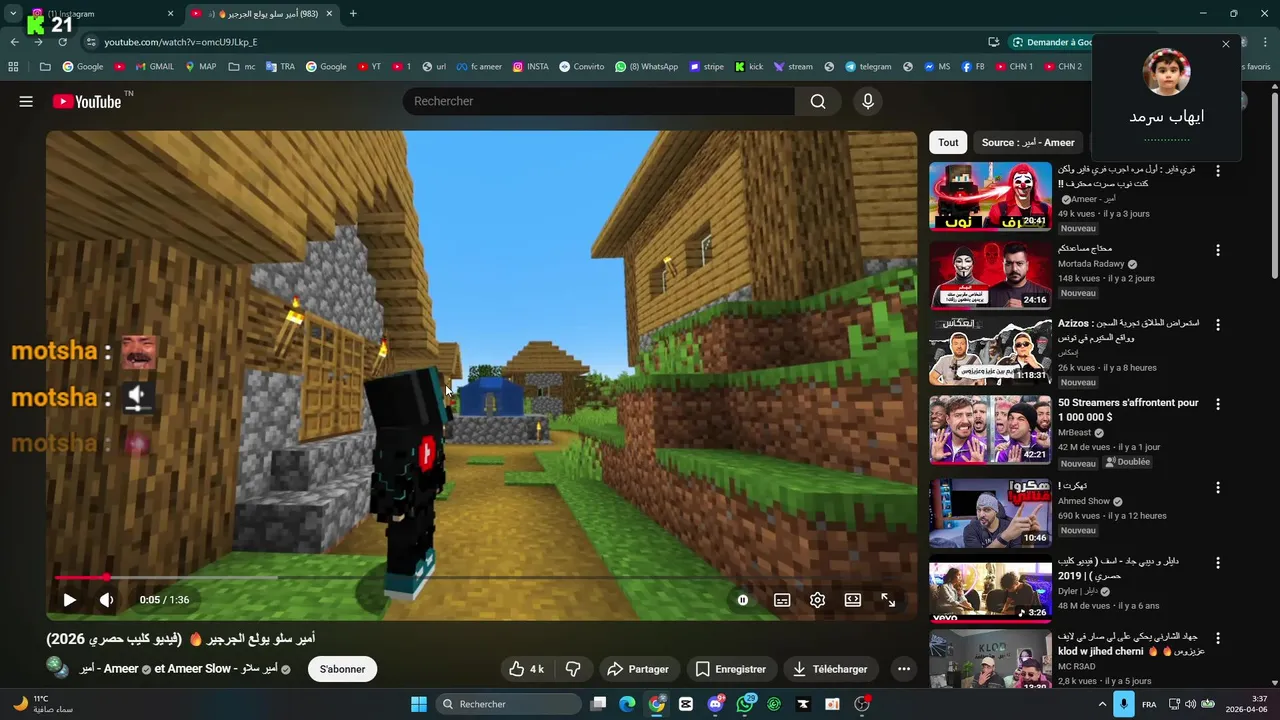The height and width of the screenshot is (720, 1280).
Task: Open the Ameer channel avatar below the video
Action: (56, 668)
